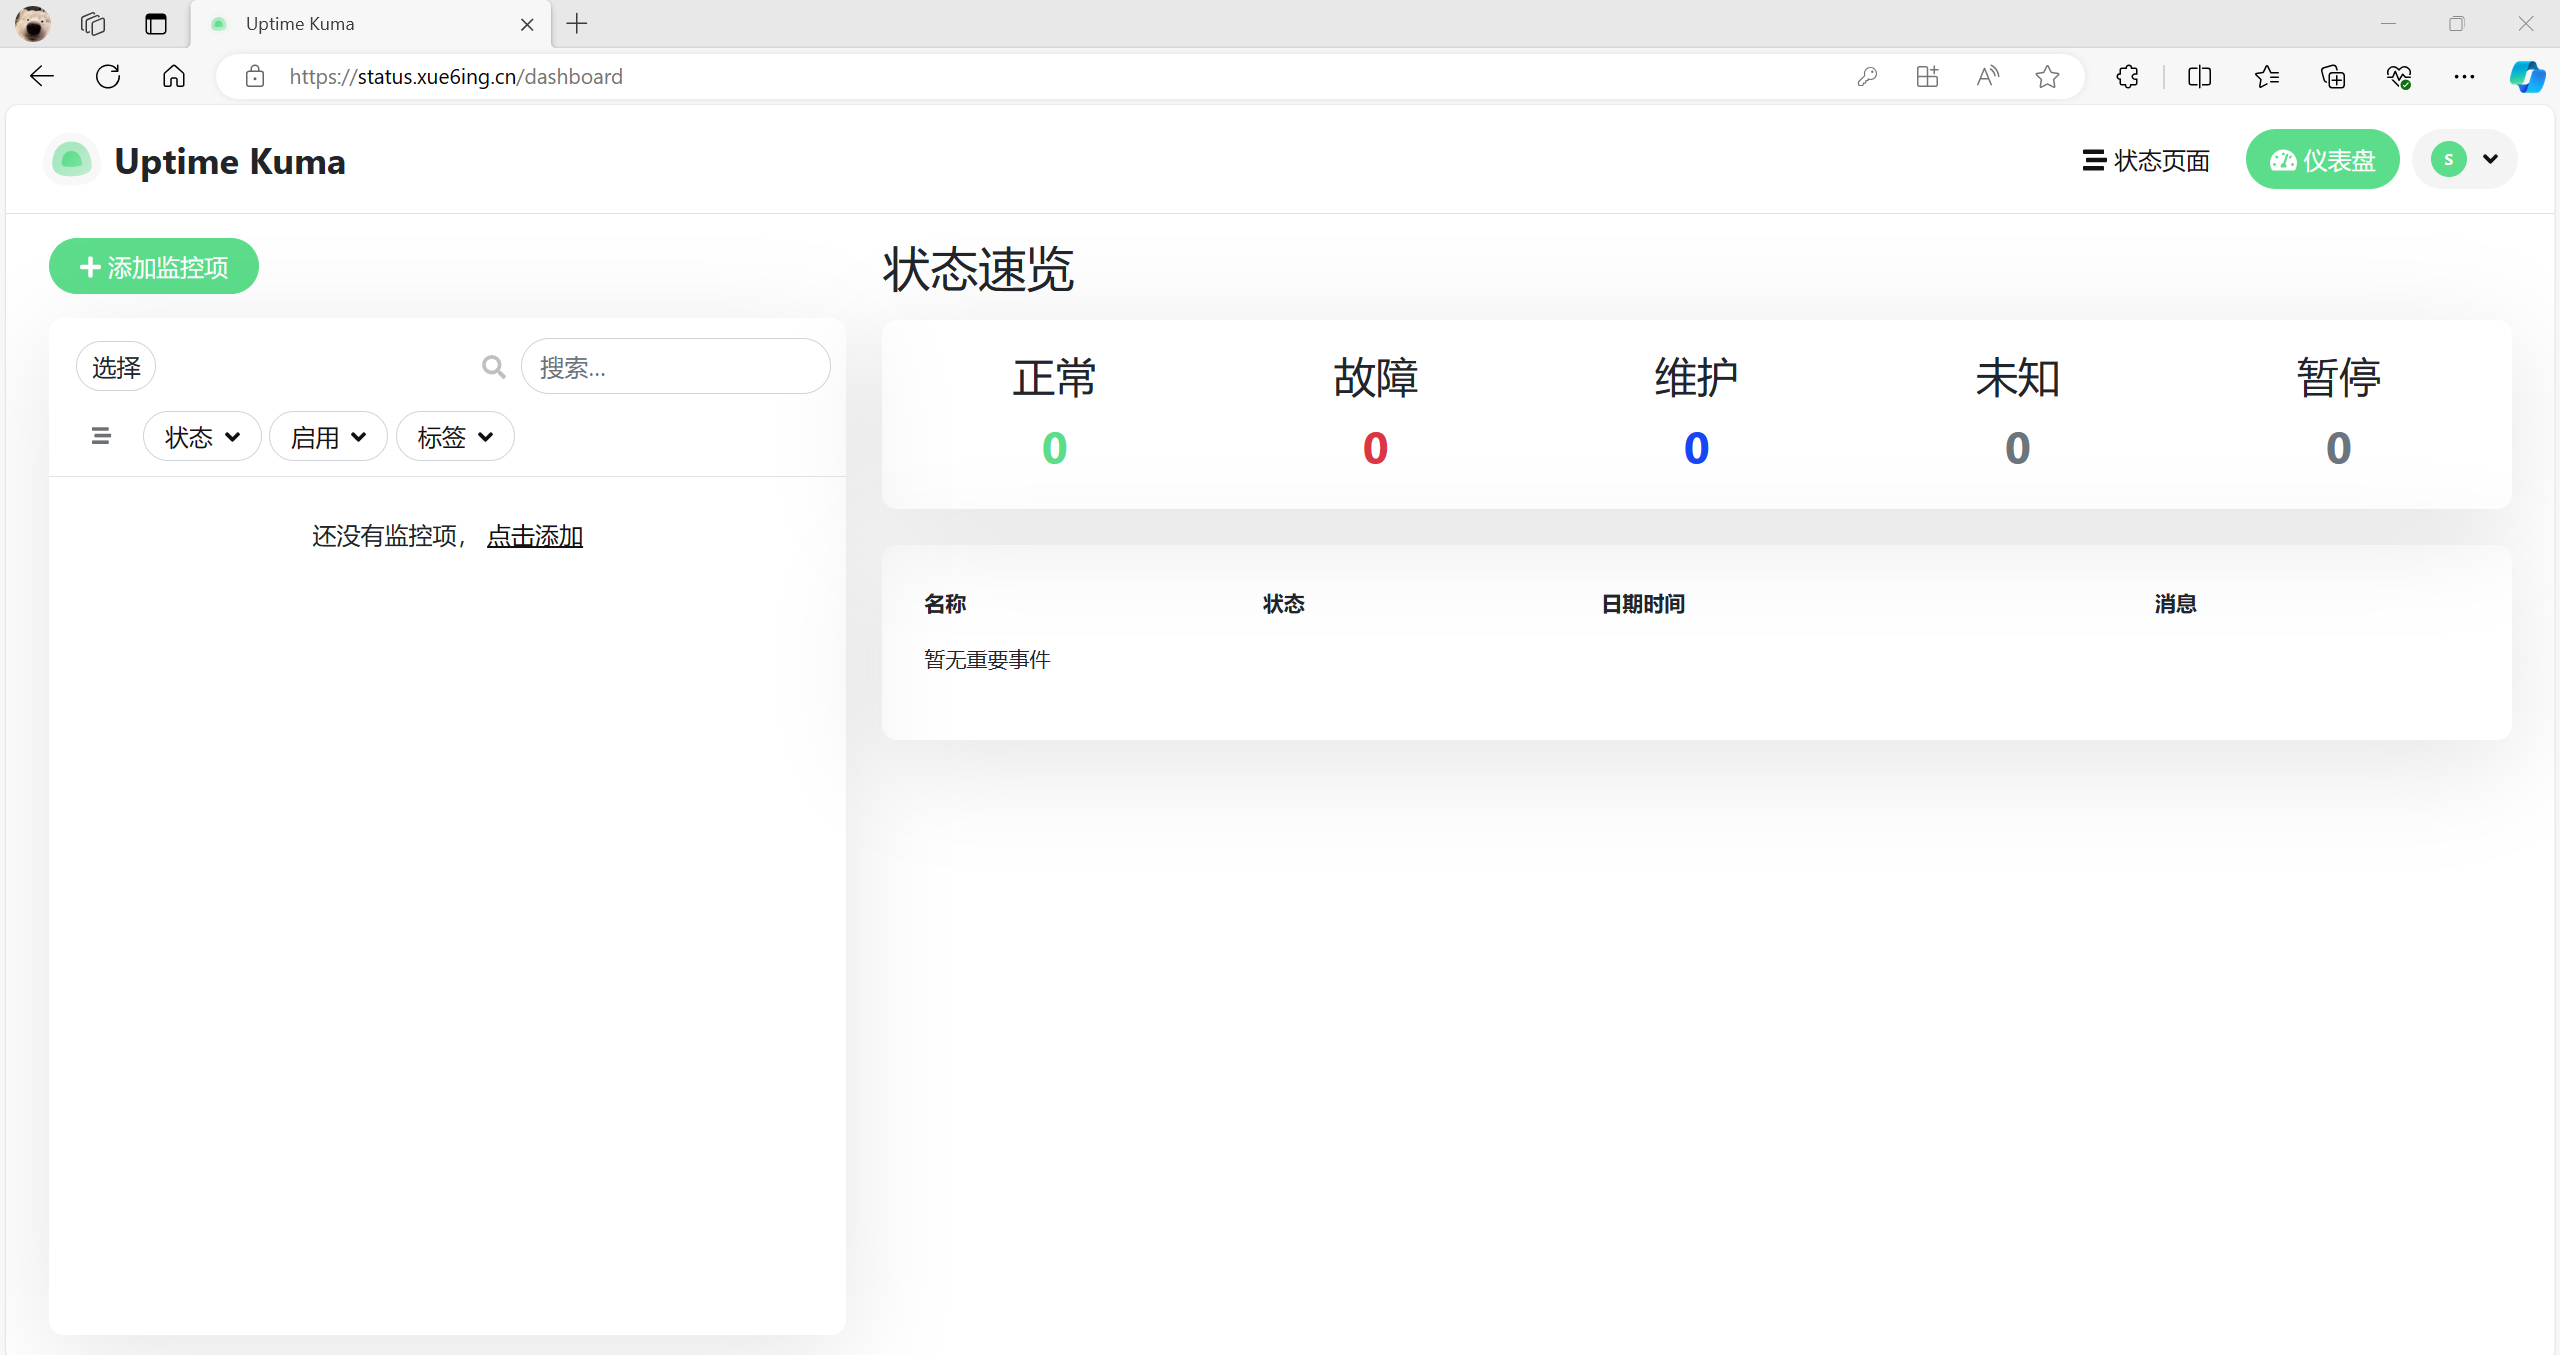Switch to the 仪表盘 tab

click(2322, 160)
